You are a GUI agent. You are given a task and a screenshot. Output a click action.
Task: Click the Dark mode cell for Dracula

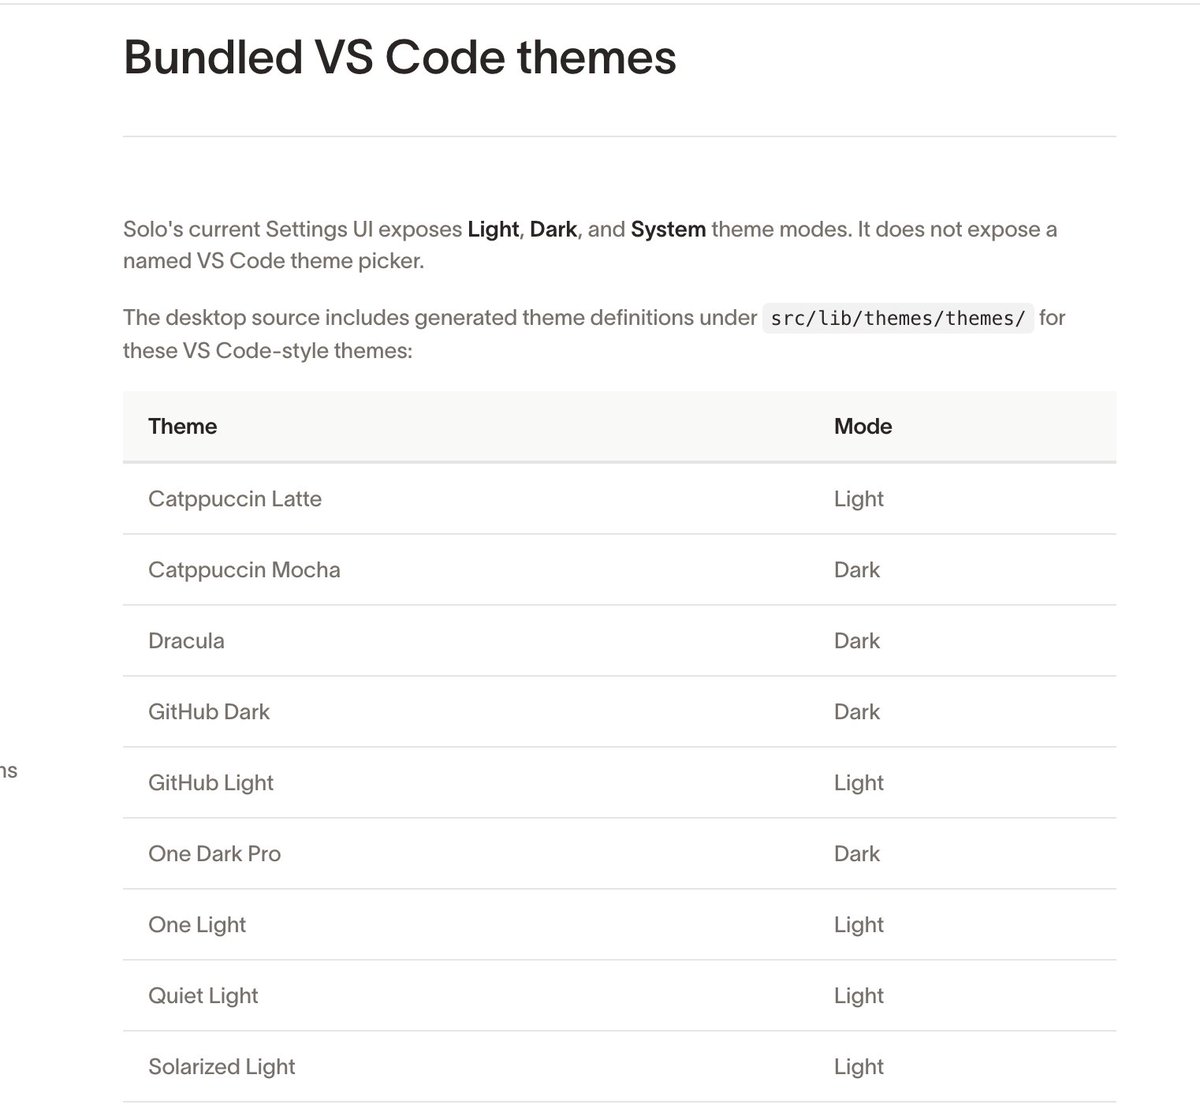[857, 640]
